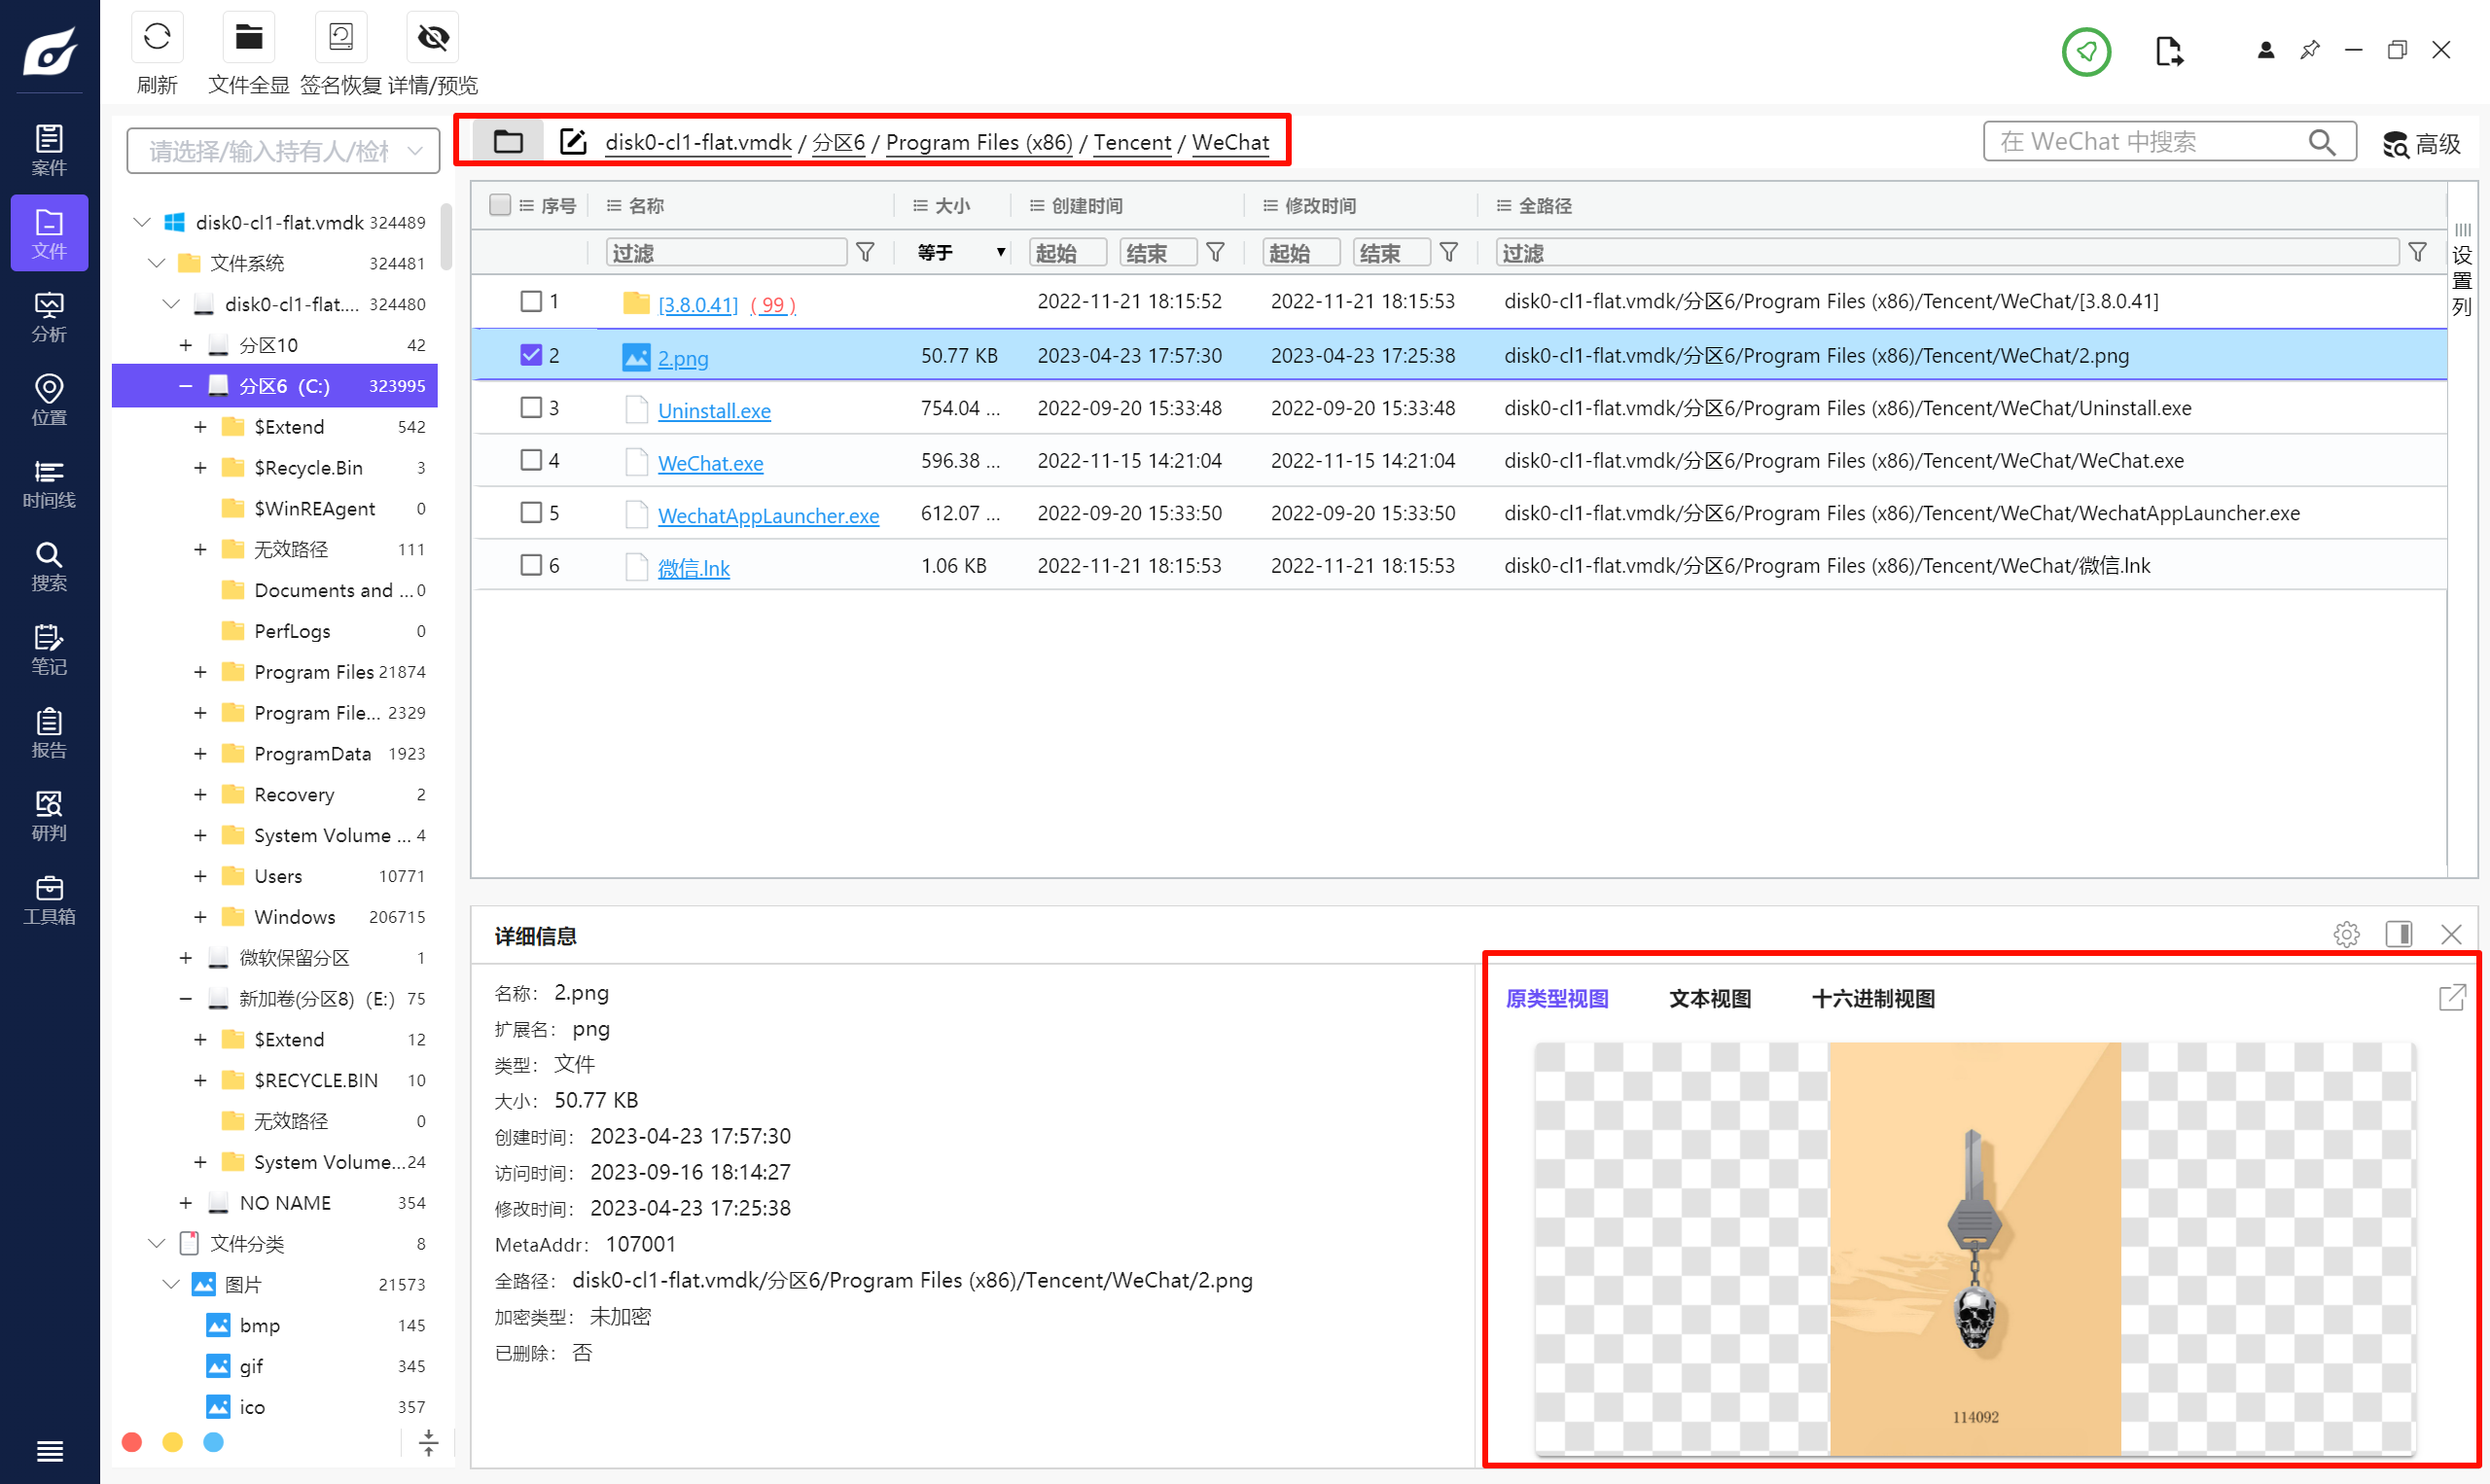2490x1484 pixels.
Task: Expand the 分区10 tree node
Action: [186, 345]
